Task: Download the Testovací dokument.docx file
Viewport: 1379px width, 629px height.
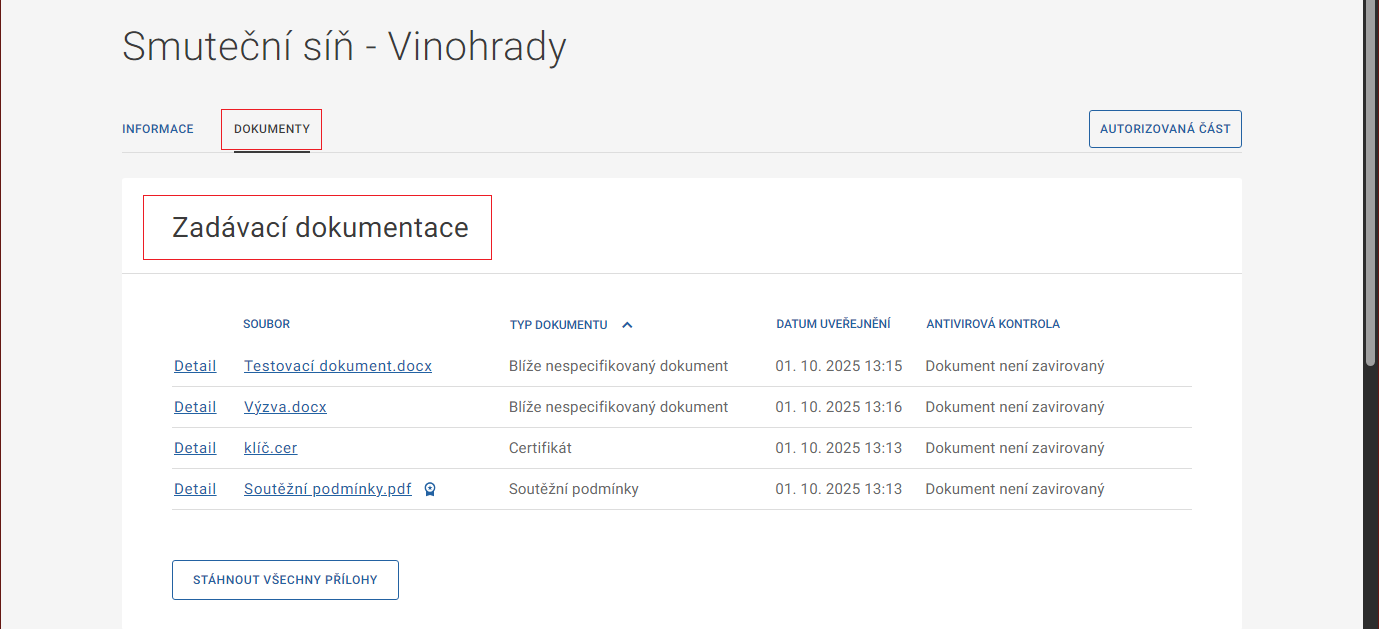Action: [338, 366]
